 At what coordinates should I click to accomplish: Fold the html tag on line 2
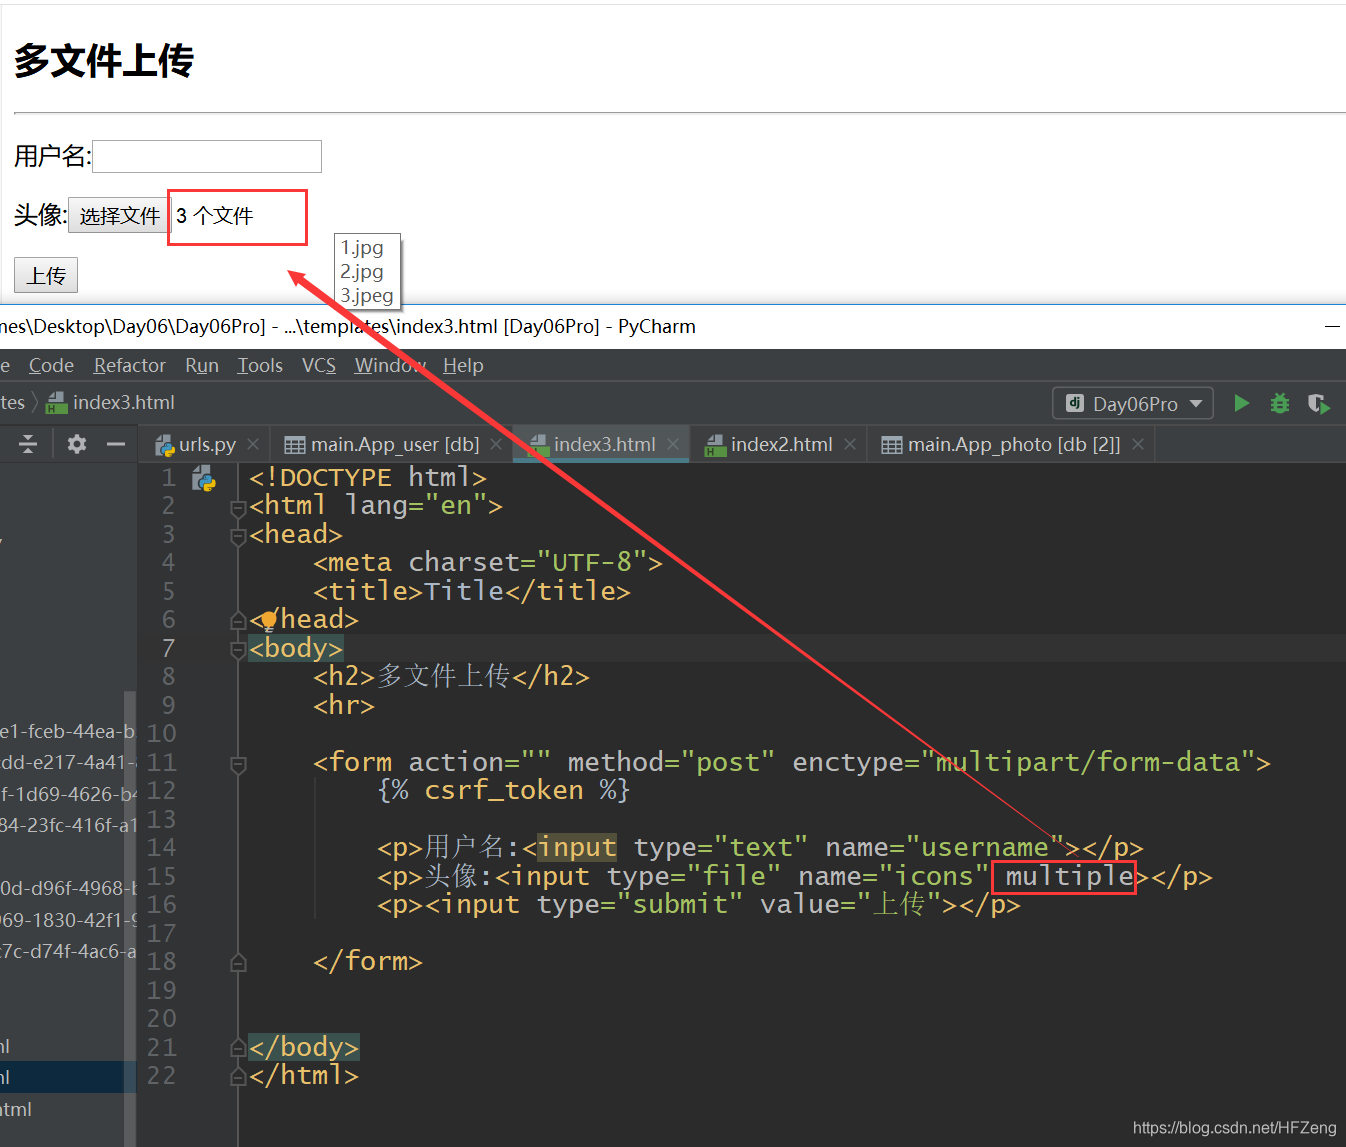click(x=238, y=508)
